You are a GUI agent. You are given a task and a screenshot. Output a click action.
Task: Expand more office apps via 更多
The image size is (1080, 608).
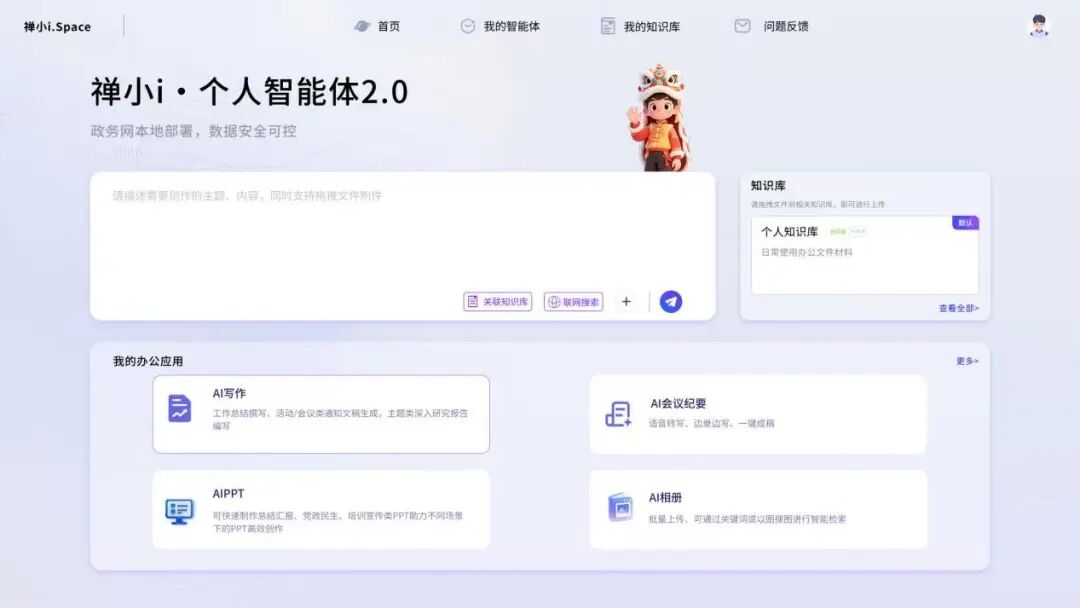pos(964,358)
